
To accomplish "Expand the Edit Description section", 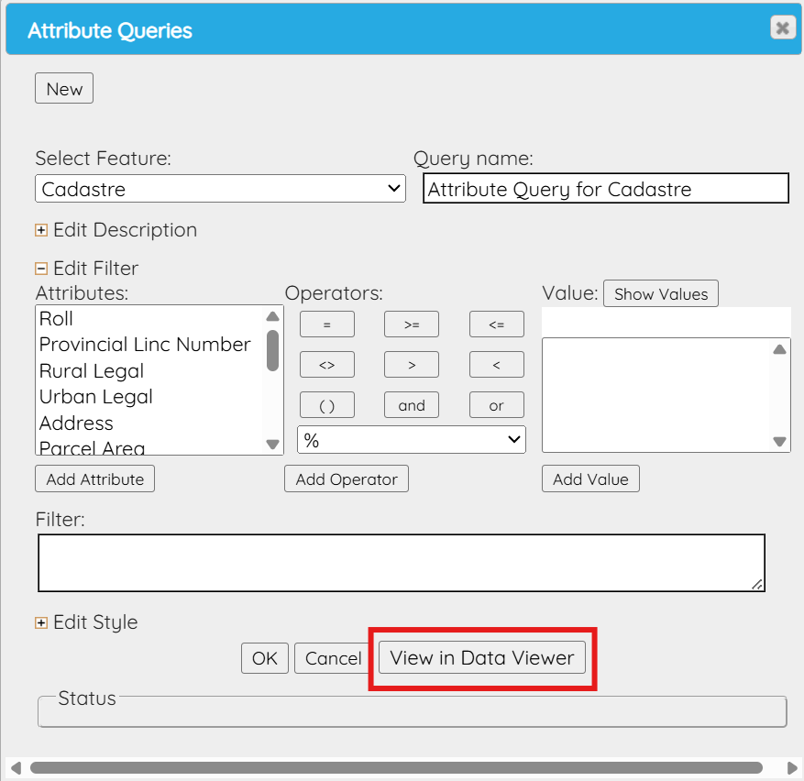I will tap(41, 230).
